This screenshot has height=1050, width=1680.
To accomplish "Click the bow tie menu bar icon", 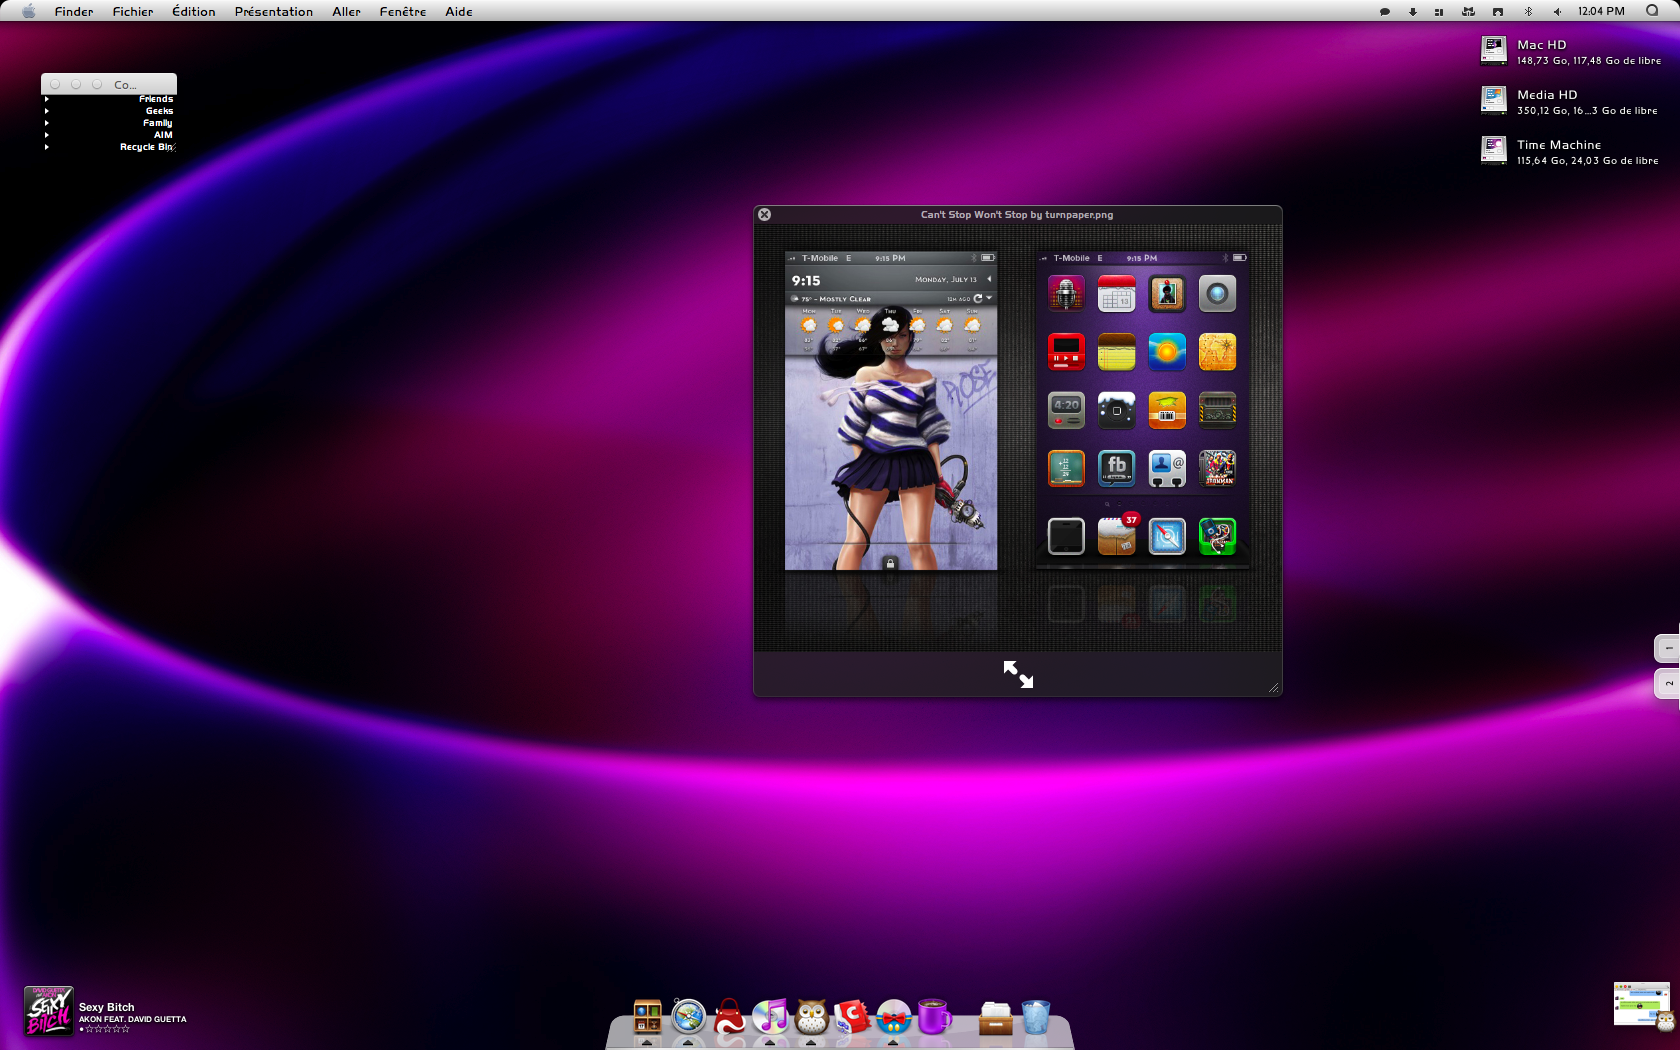I will tap(1468, 12).
